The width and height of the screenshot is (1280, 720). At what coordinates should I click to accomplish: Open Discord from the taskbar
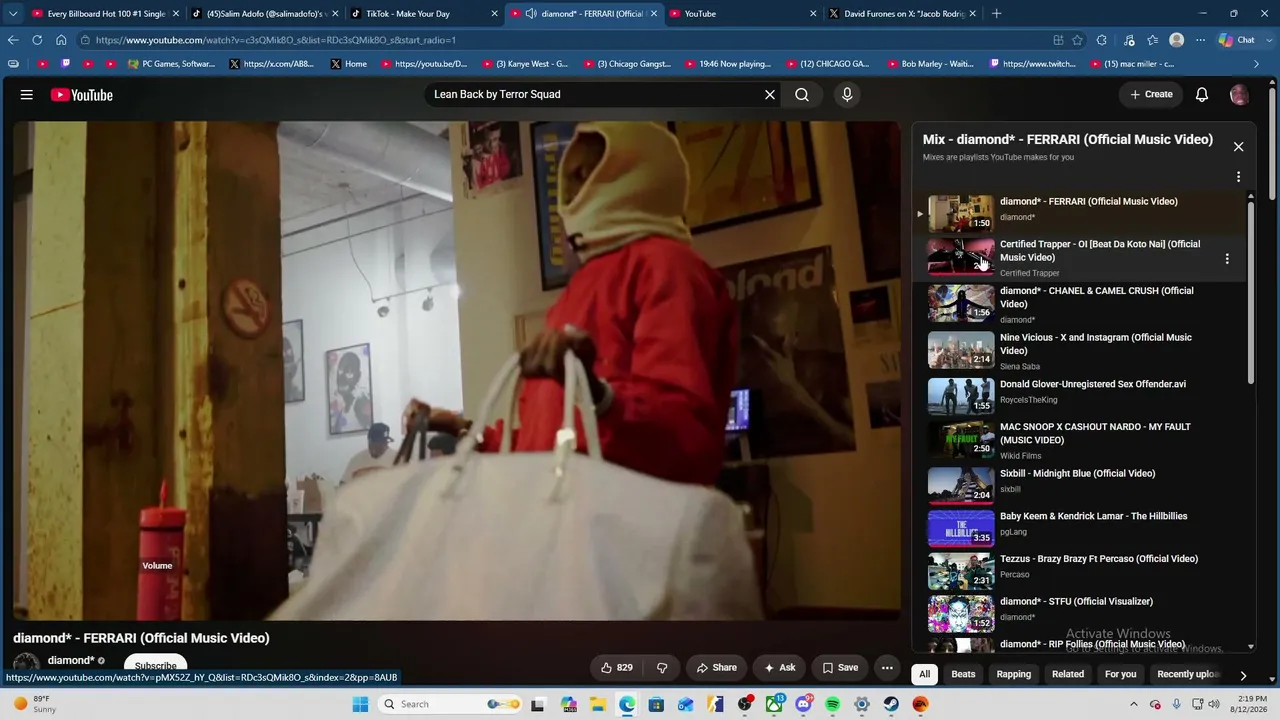(804, 704)
